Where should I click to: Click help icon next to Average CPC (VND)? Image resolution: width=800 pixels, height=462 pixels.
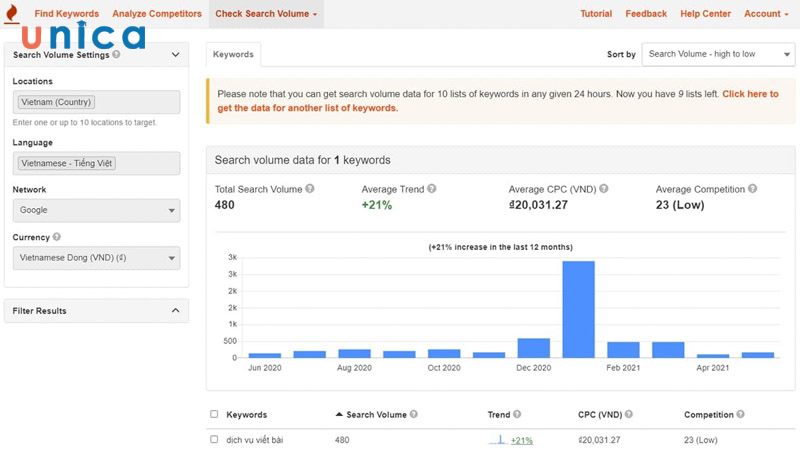click(603, 189)
